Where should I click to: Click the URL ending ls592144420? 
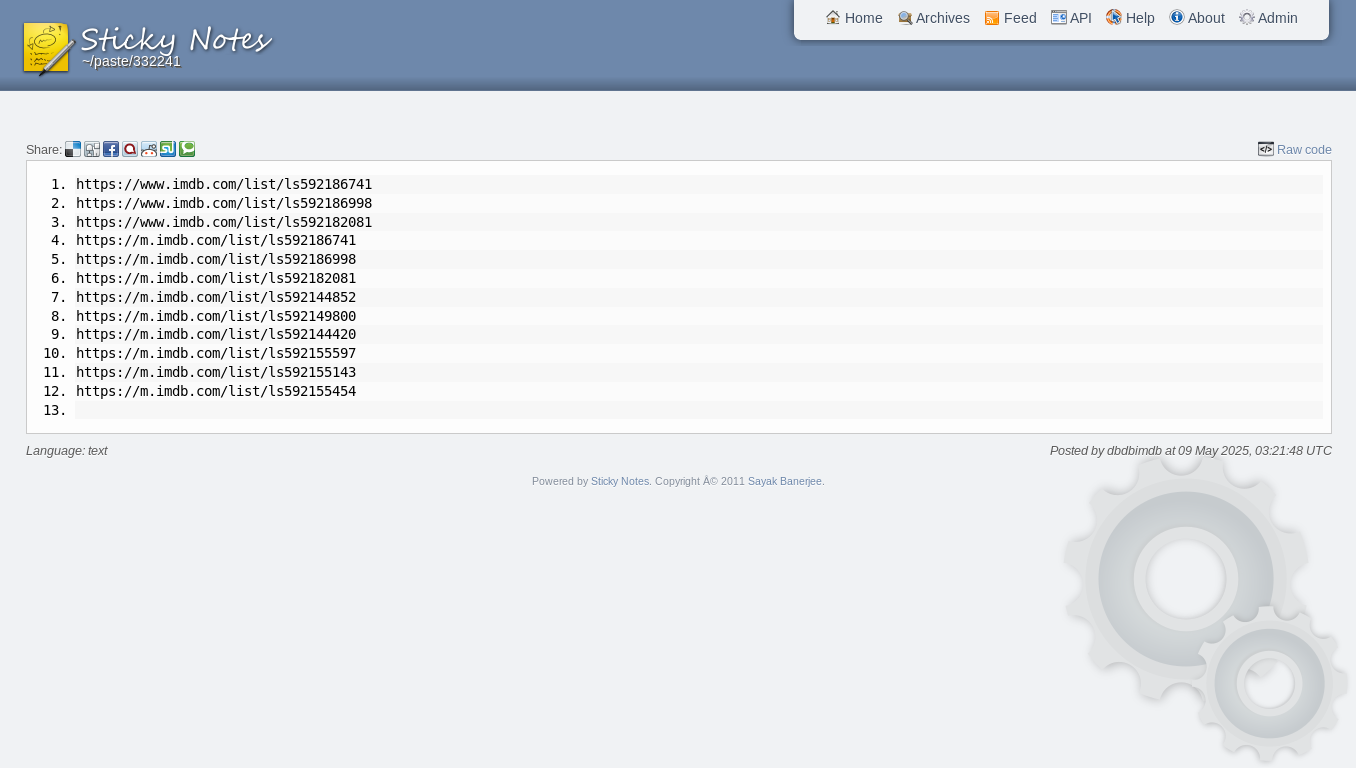coord(216,334)
